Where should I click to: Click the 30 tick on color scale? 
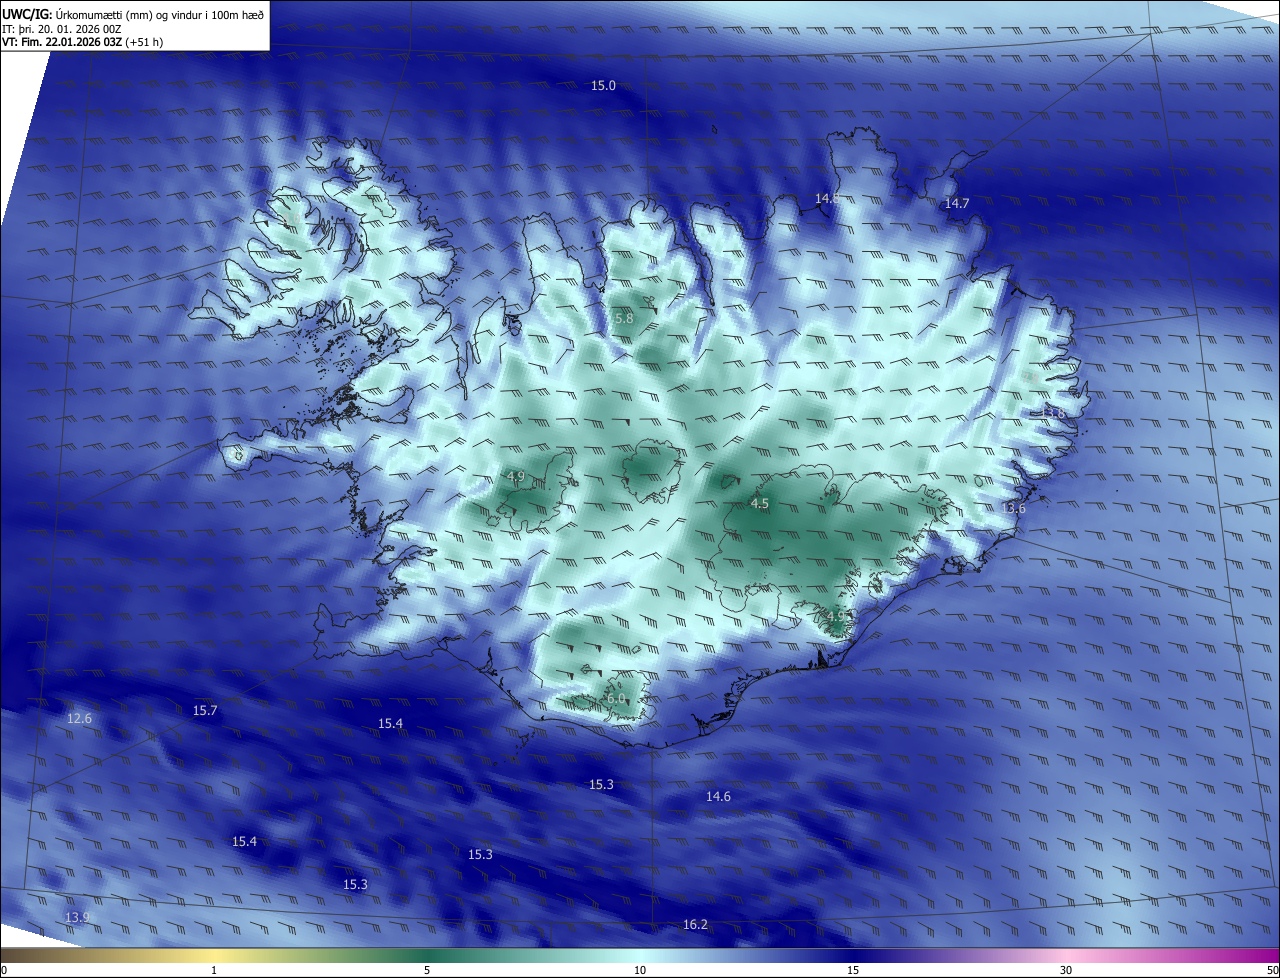tap(1066, 970)
